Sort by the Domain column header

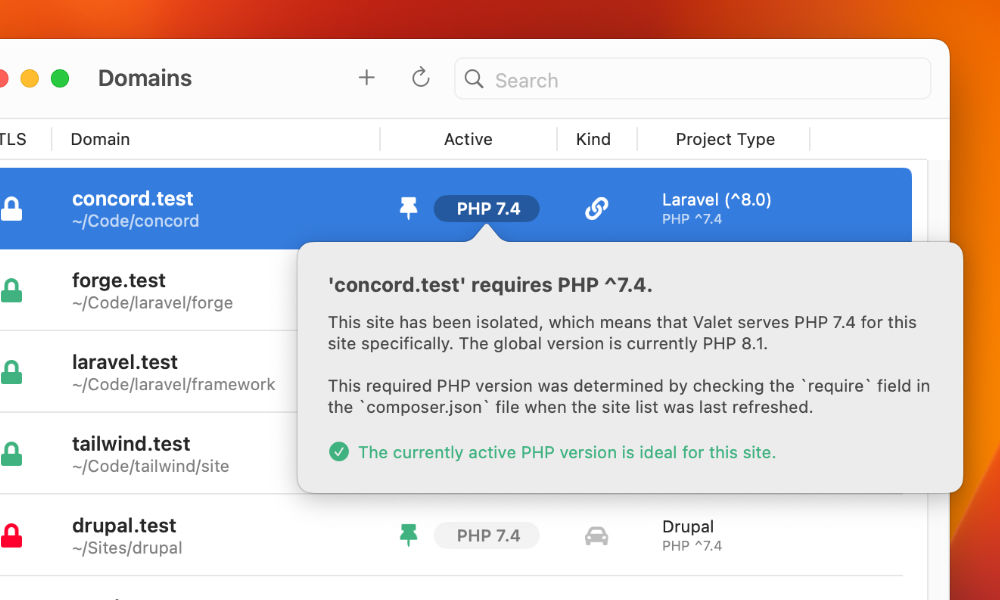point(100,139)
